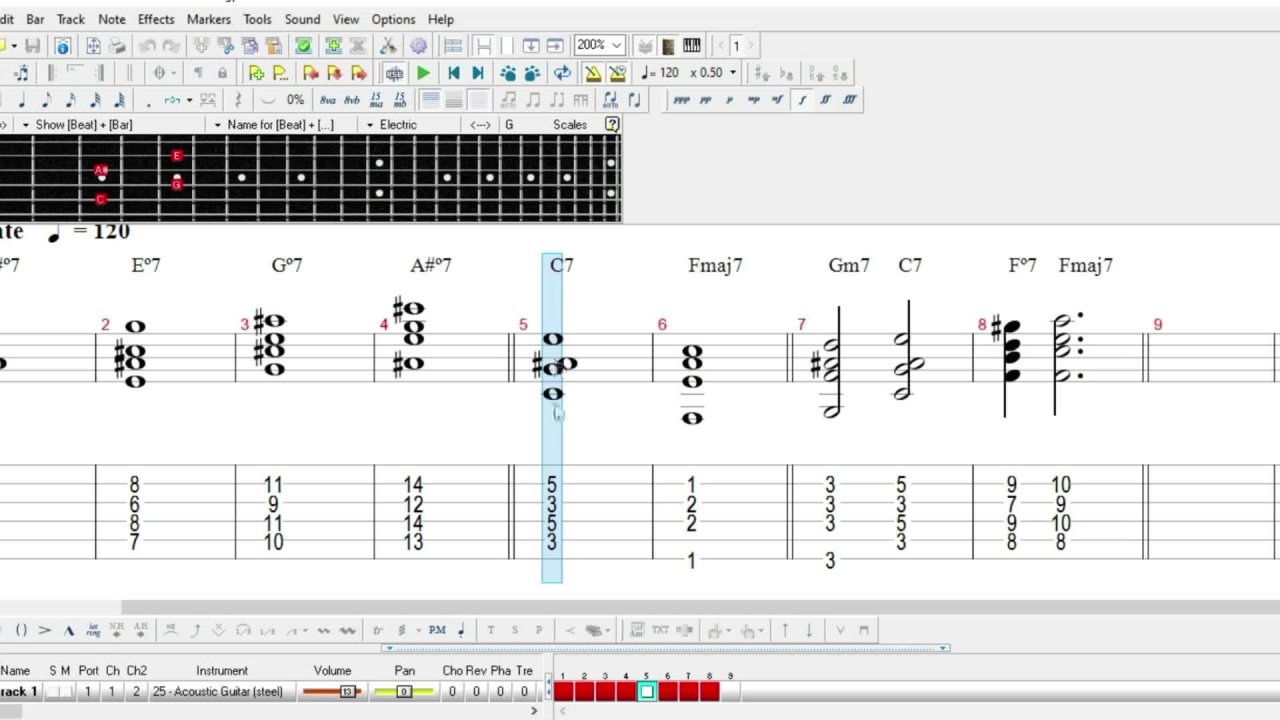Image resolution: width=1280 pixels, height=720 pixels.
Task: Click the RSE realistic sound engine icon
Action: click(x=395, y=73)
